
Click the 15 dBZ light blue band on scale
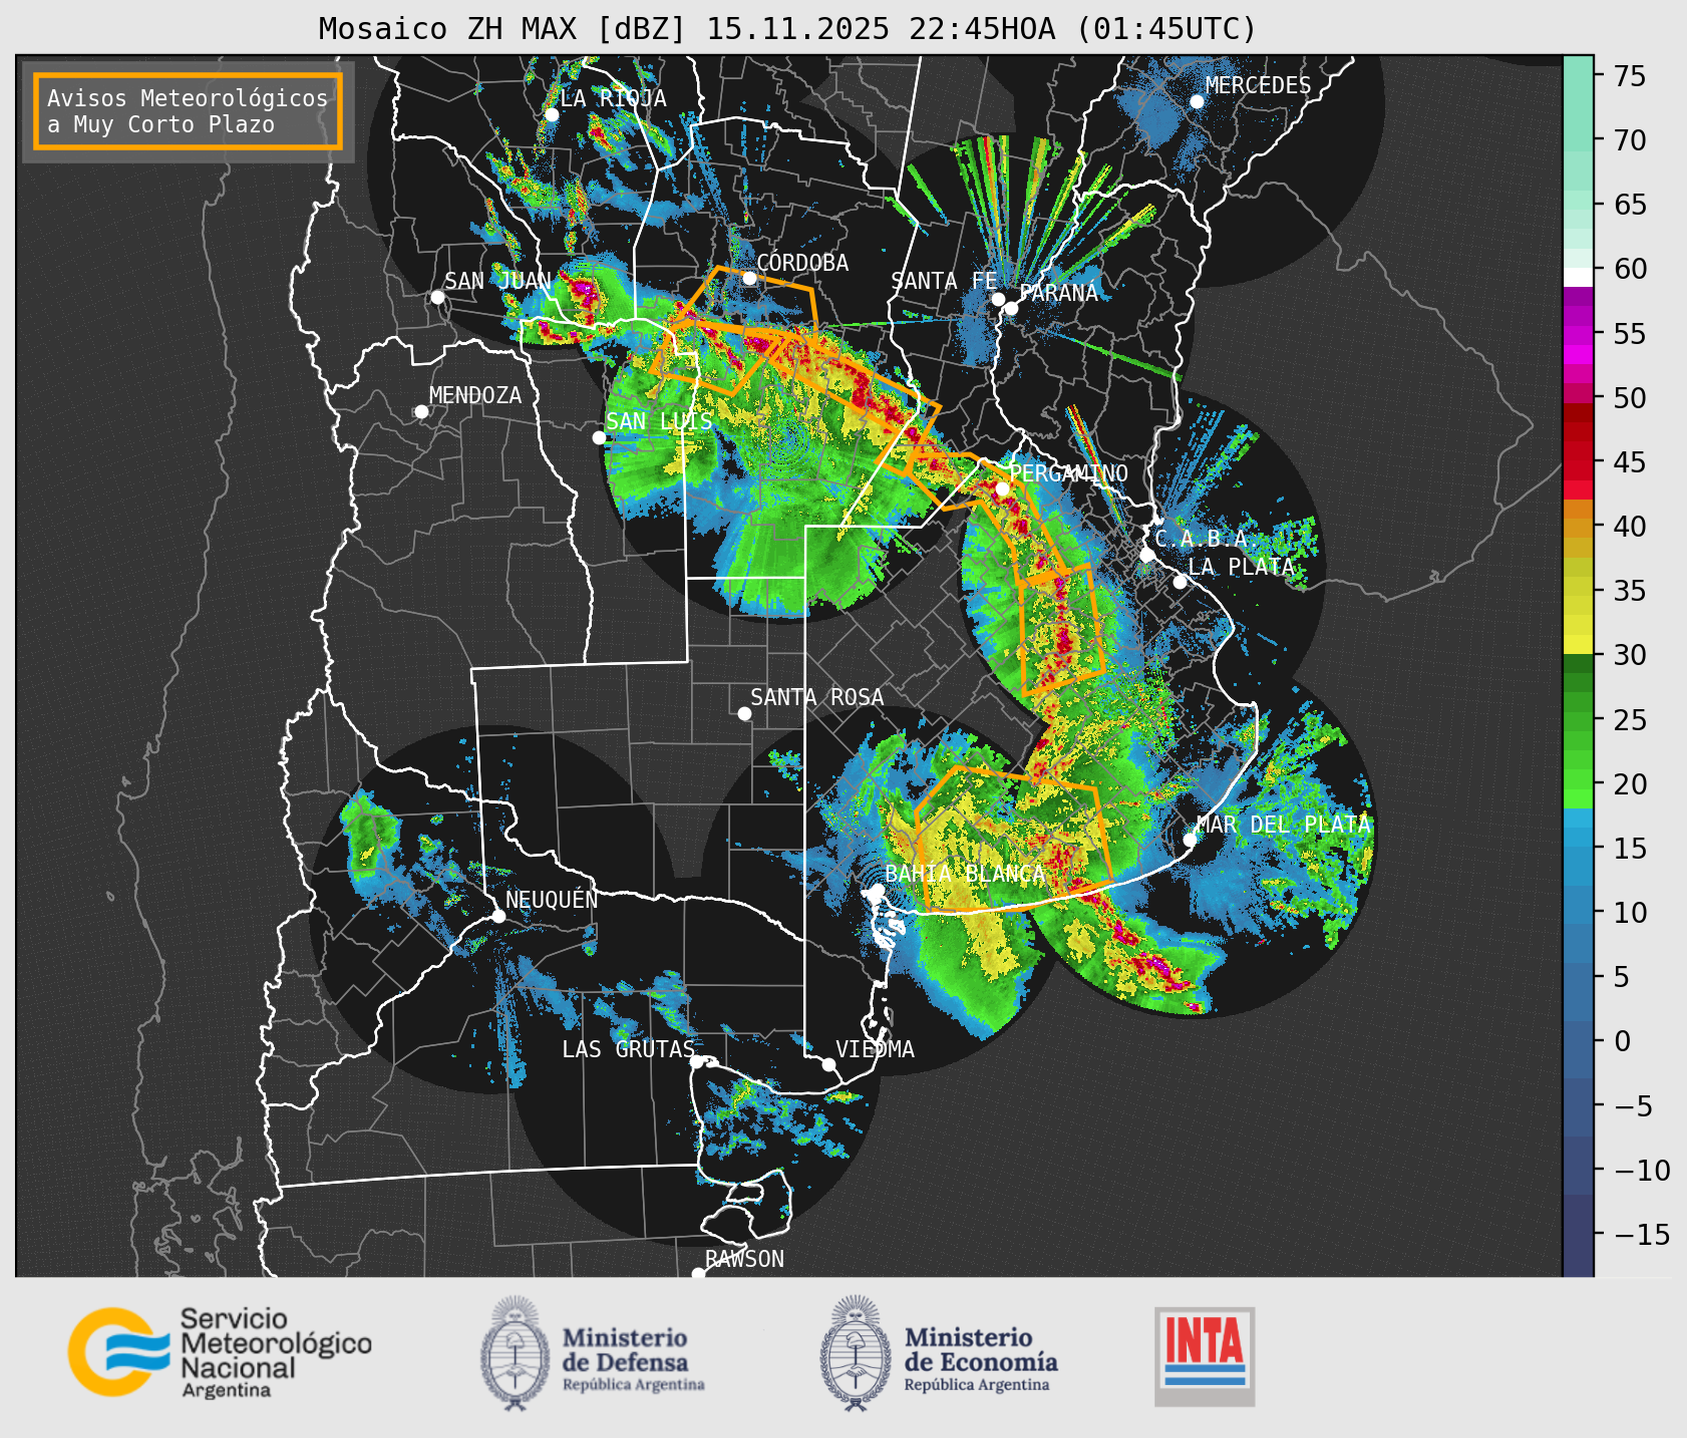pyautogui.click(x=1578, y=848)
